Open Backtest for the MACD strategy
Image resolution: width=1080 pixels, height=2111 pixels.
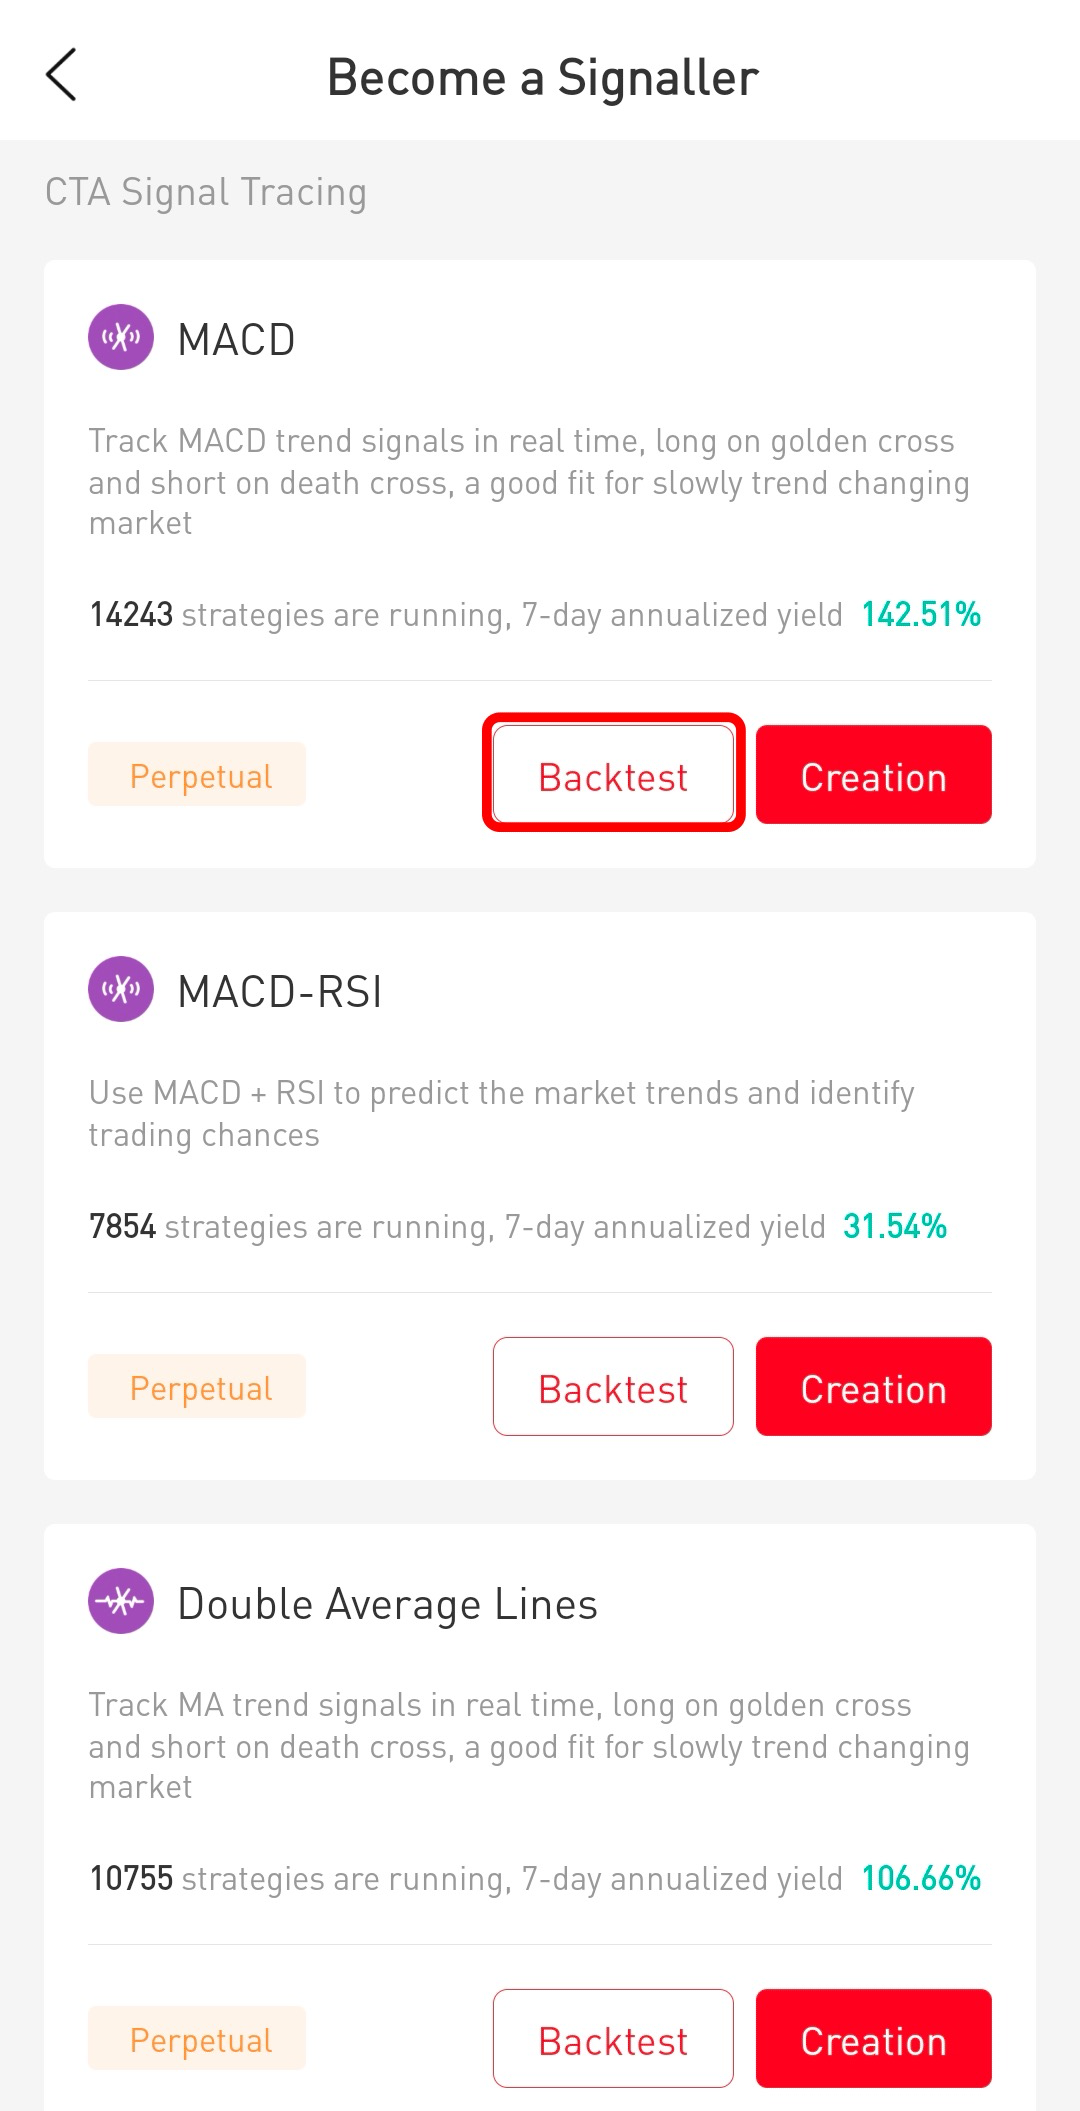point(613,775)
